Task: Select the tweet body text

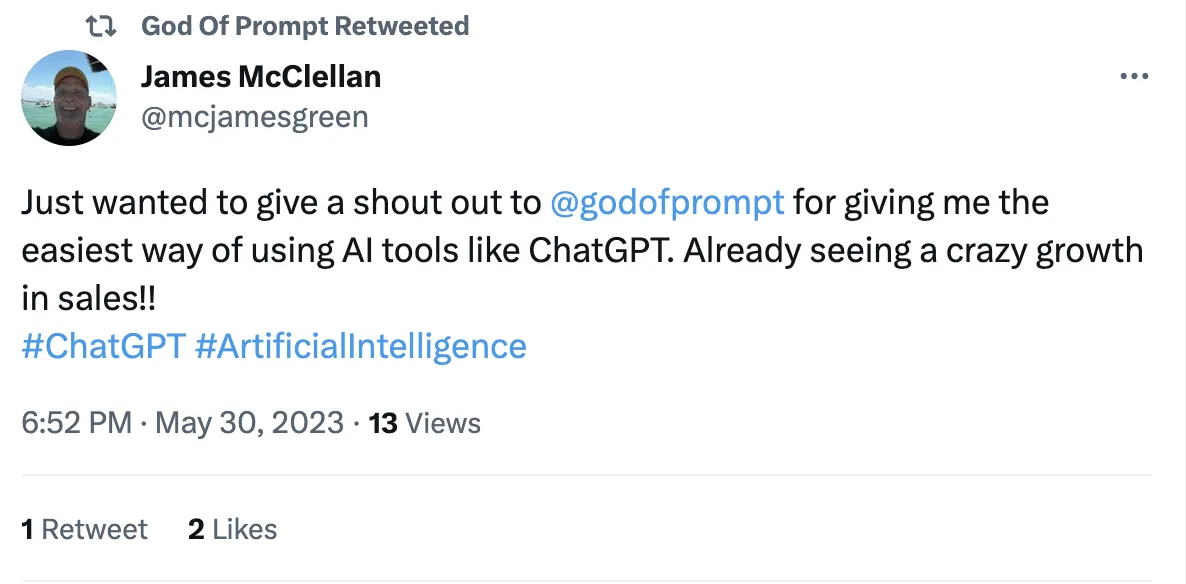Action: click(500, 250)
